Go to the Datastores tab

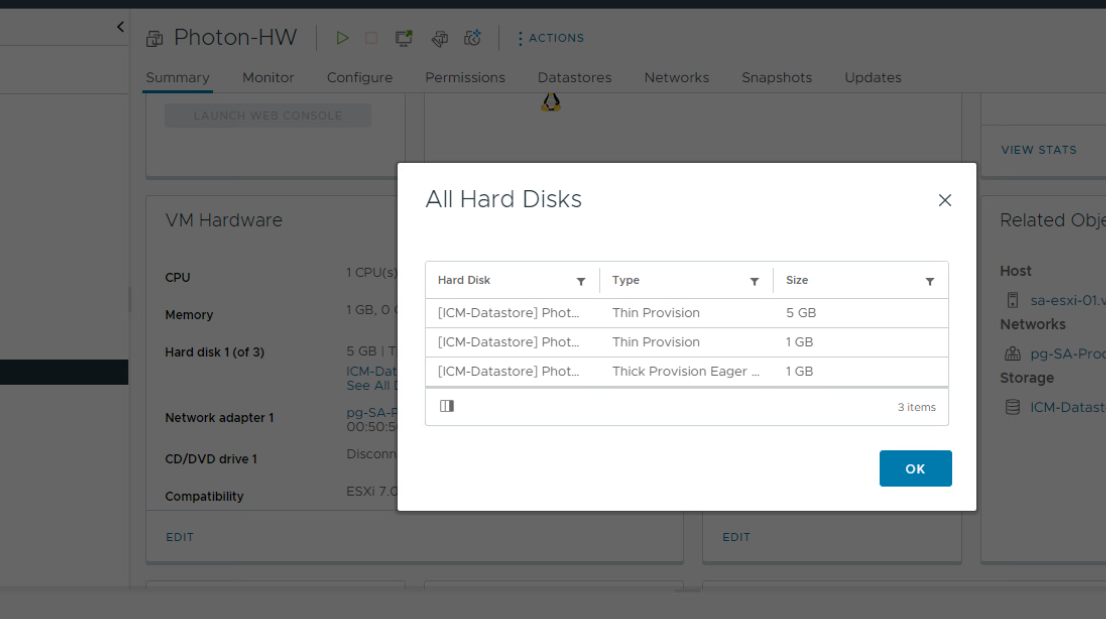574,78
